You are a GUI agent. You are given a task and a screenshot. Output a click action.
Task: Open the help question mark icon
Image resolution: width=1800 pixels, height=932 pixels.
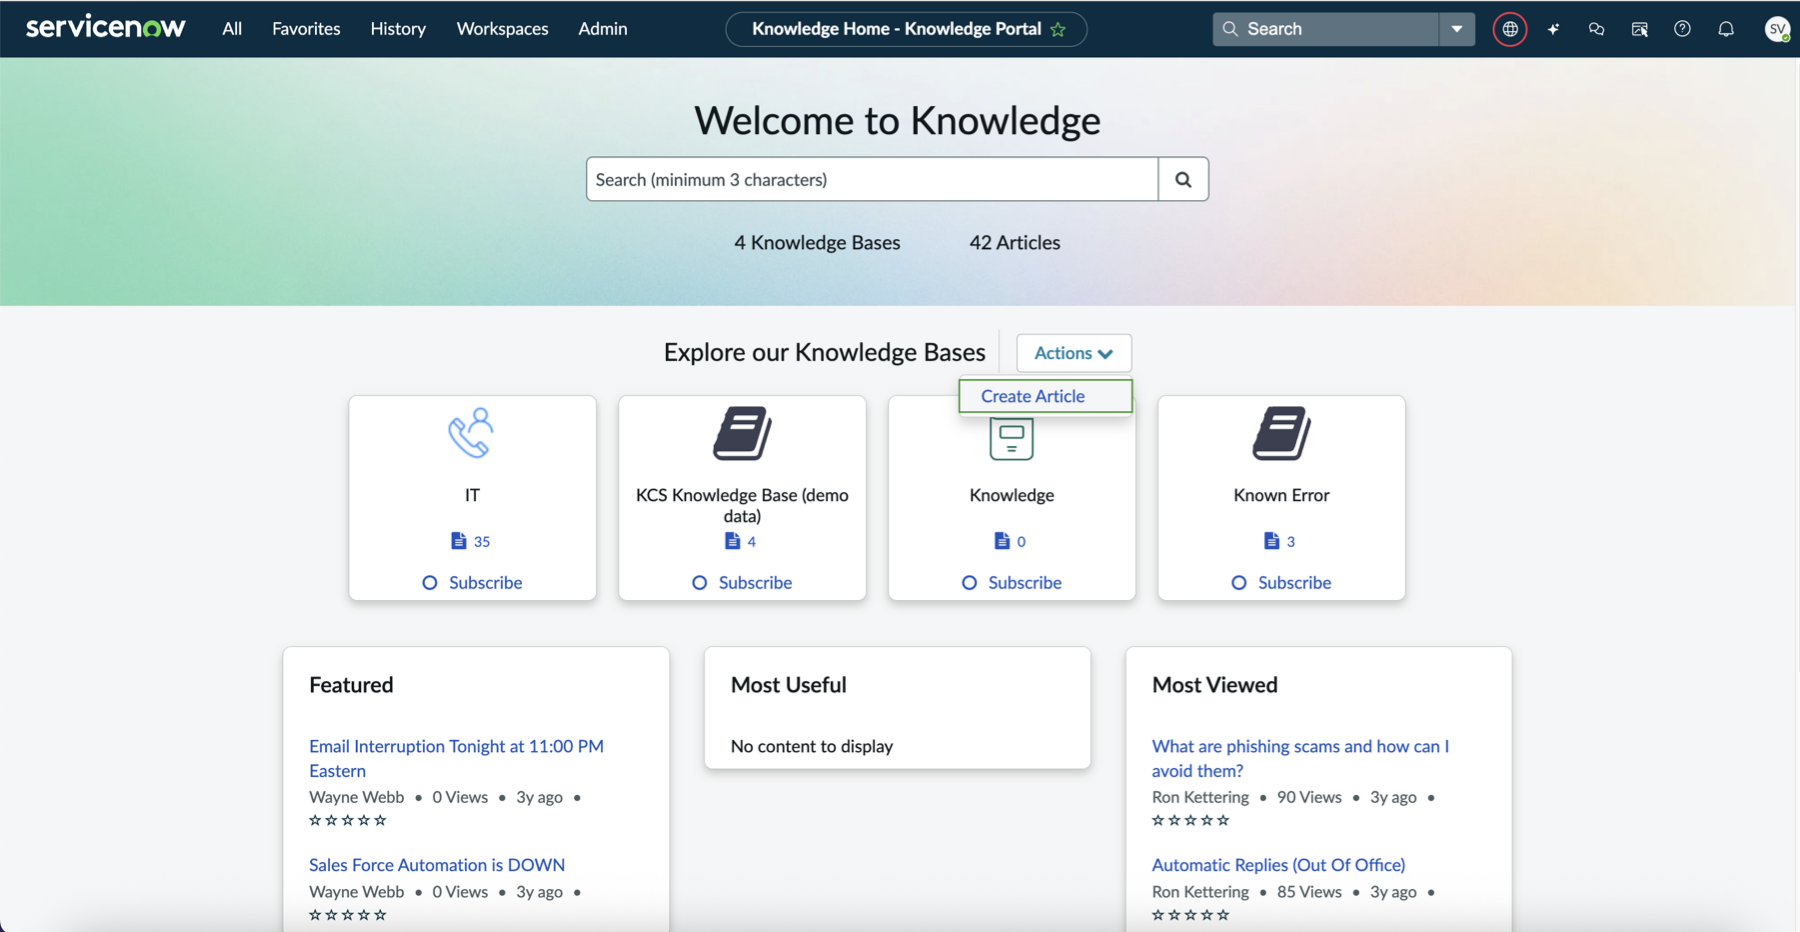click(1682, 29)
